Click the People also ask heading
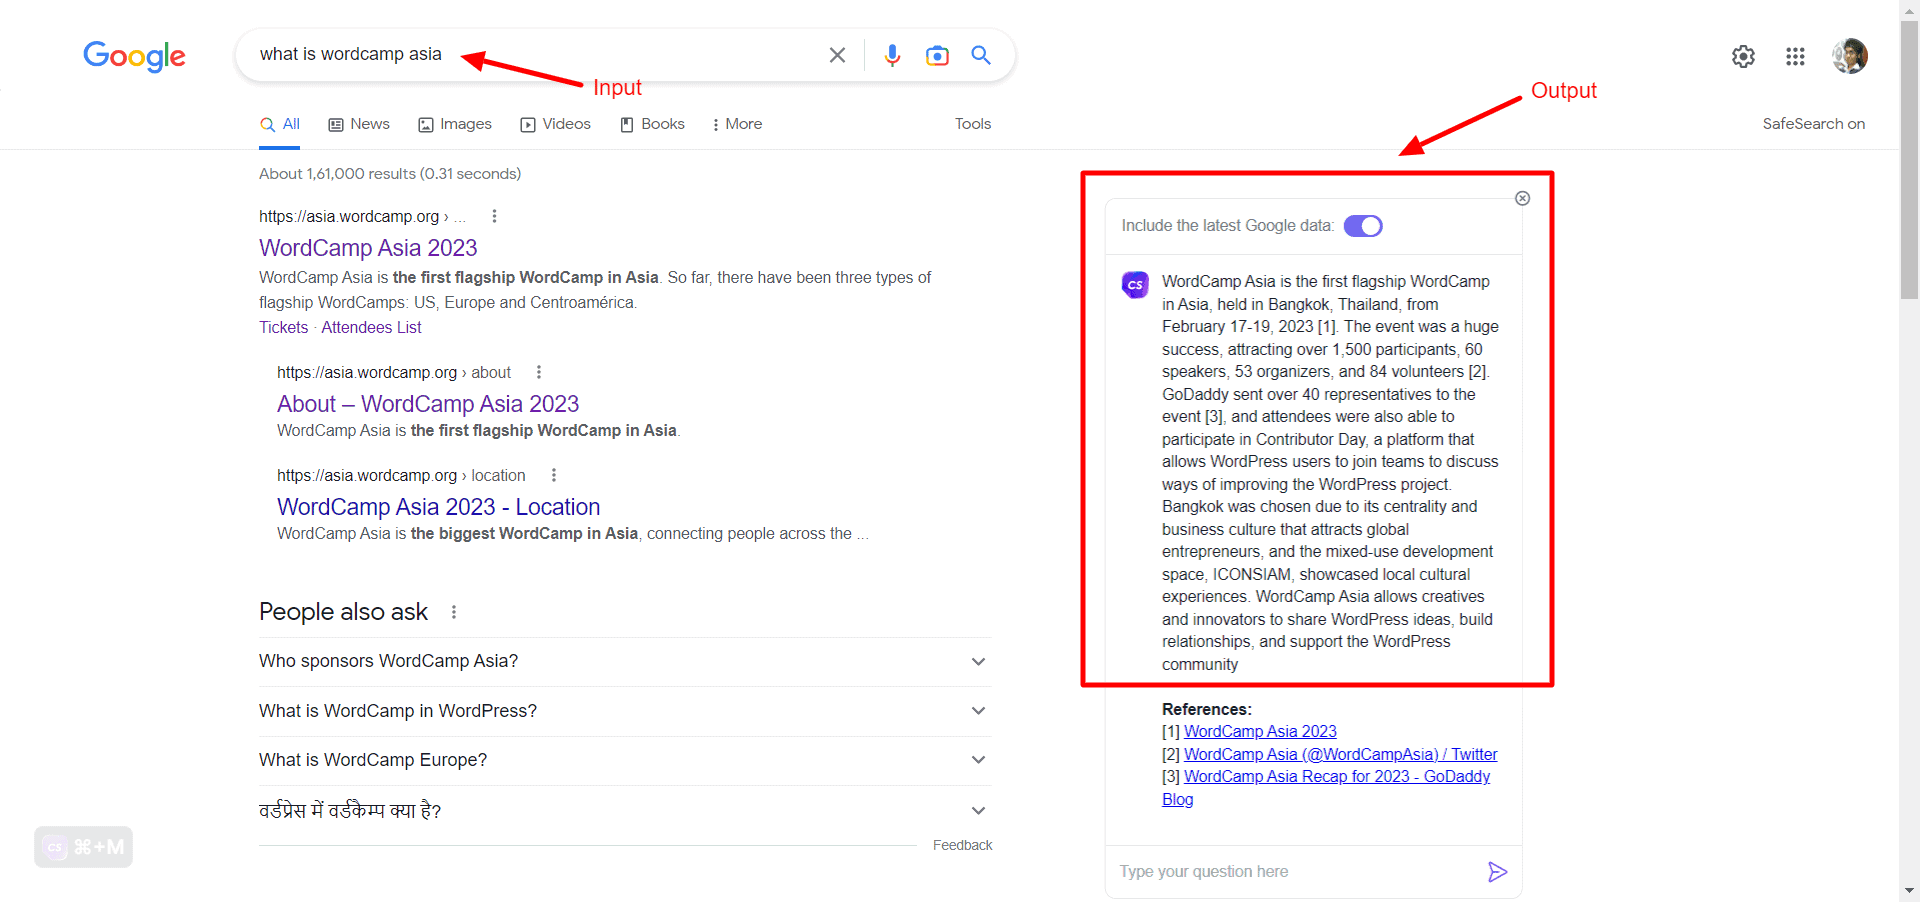 343,612
